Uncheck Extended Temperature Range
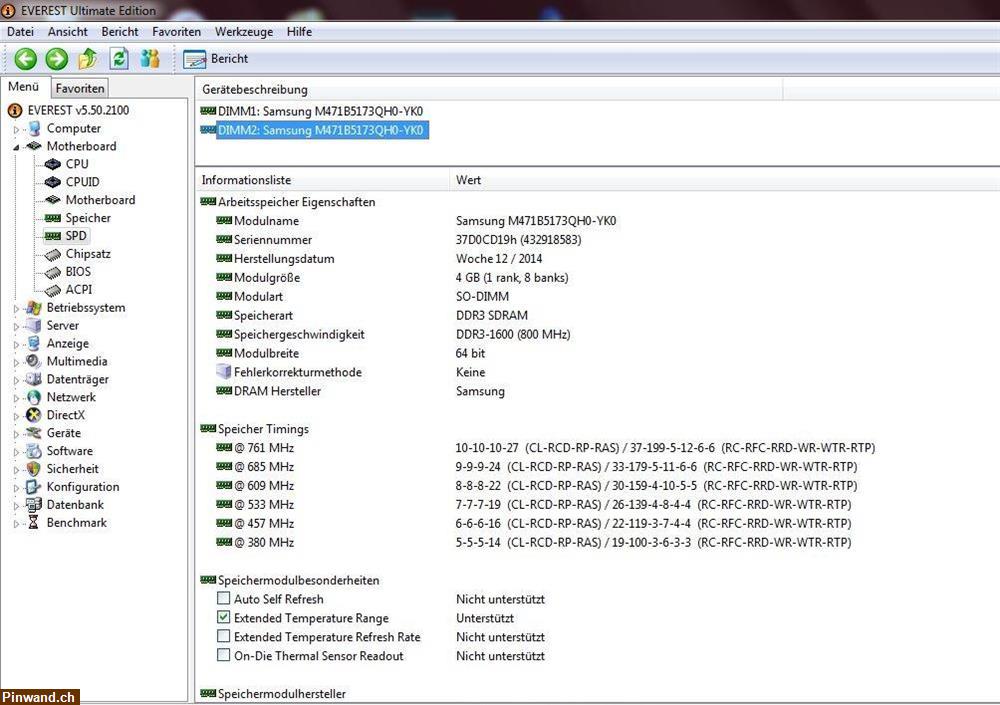Image resolution: width=1000 pixels, height=705 pixels. [x=224, y=618]
